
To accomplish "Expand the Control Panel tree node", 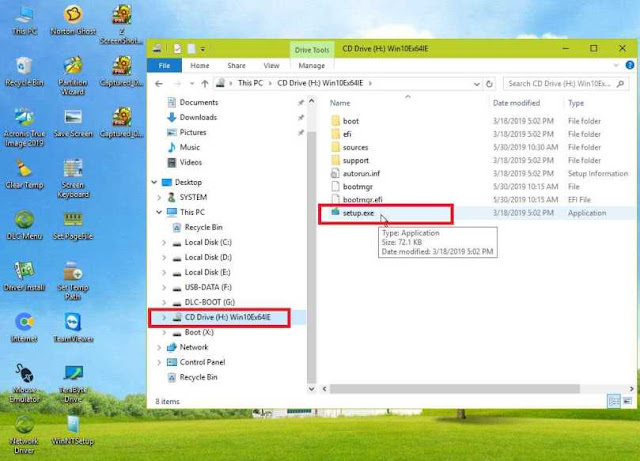I will [159, 362].
